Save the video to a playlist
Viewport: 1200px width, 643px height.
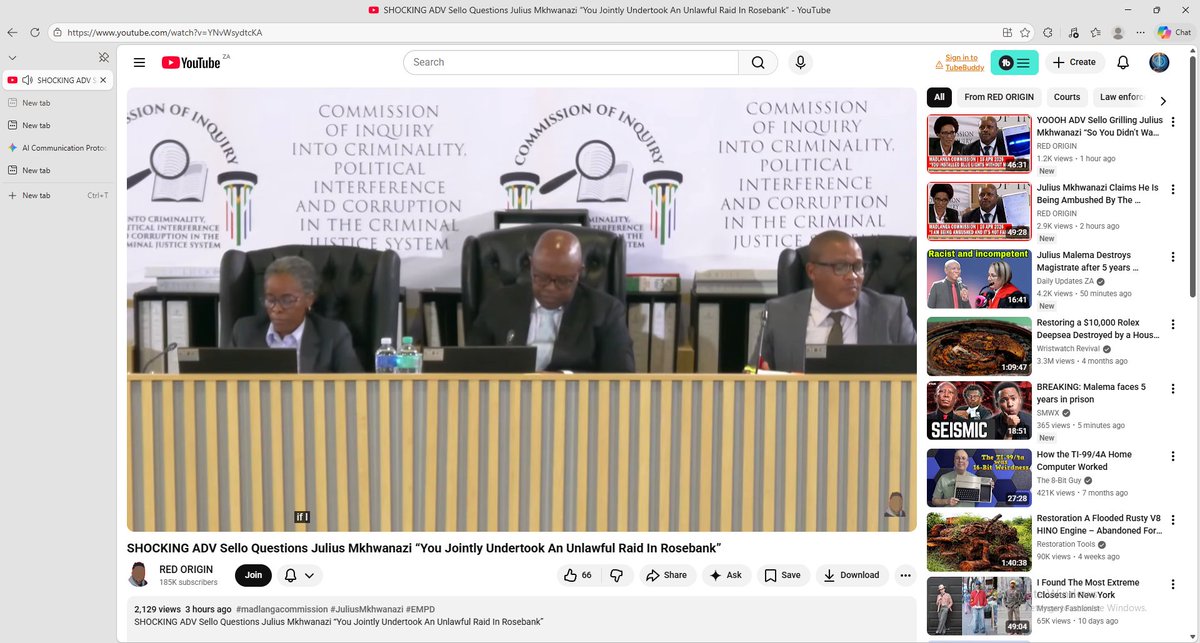point(782,575)
